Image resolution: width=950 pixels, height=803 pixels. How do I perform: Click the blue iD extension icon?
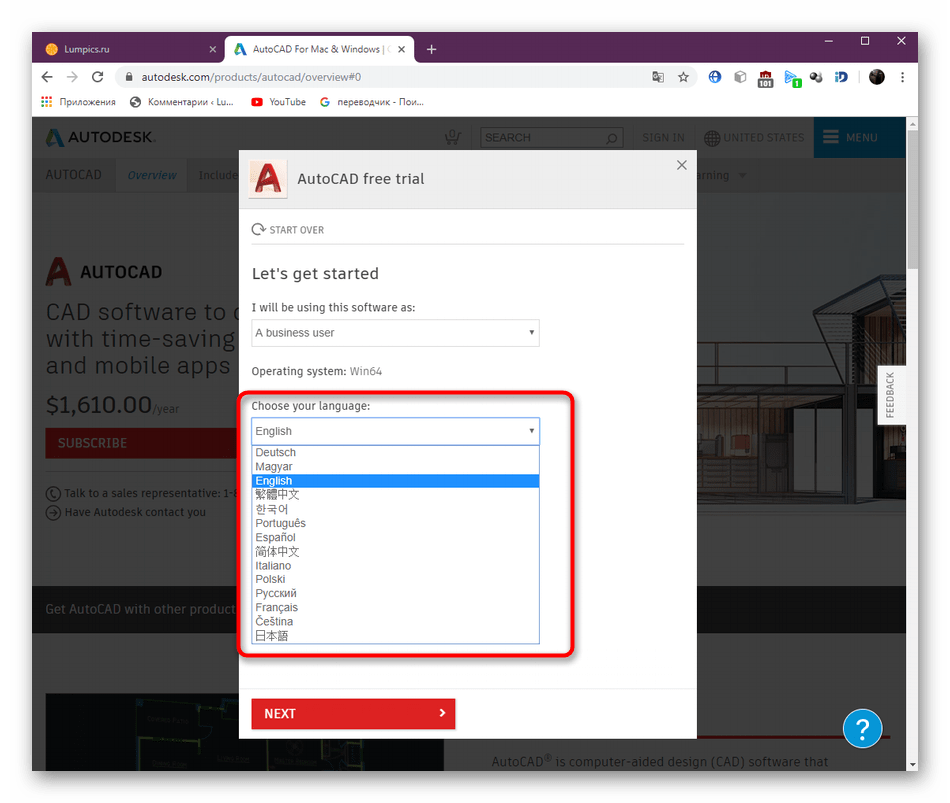pyautogui.click(x=841, y=77)
